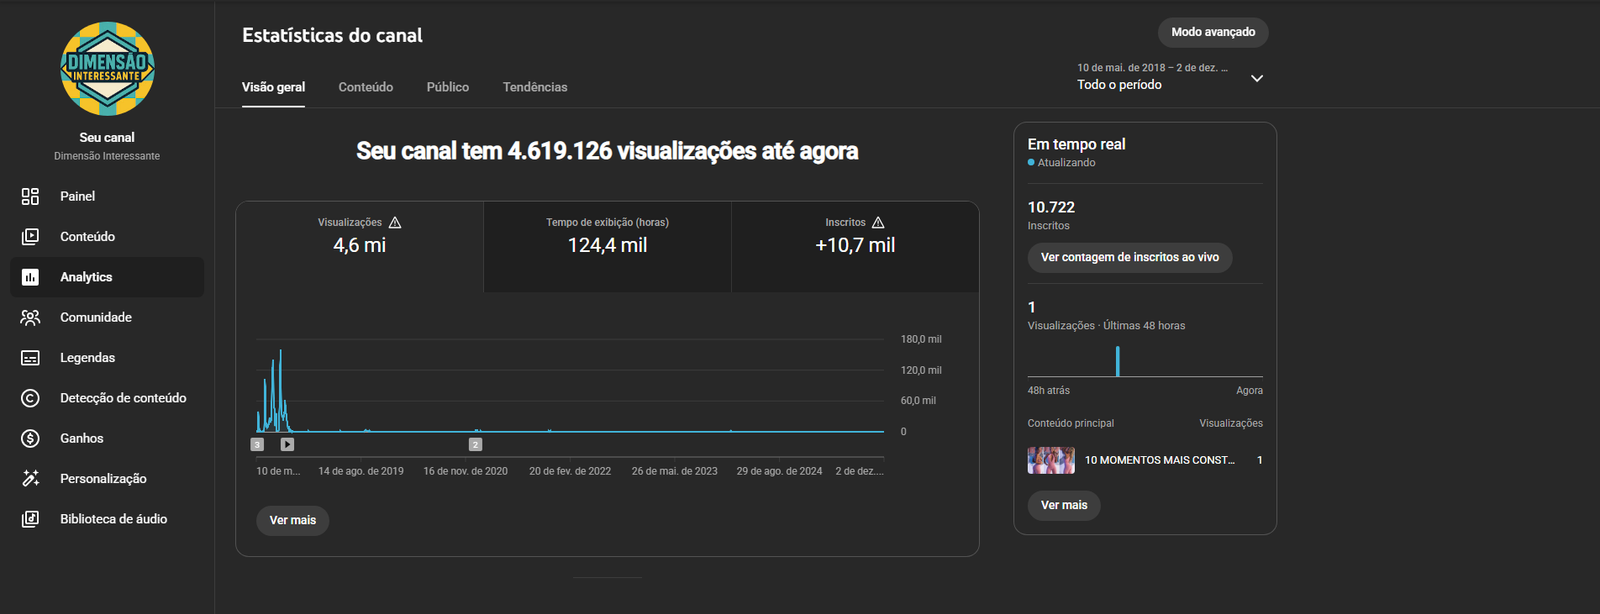Switch to the Público tab
The width and height of the screenshot is (1600, 614).
click(x=447, y=87)
